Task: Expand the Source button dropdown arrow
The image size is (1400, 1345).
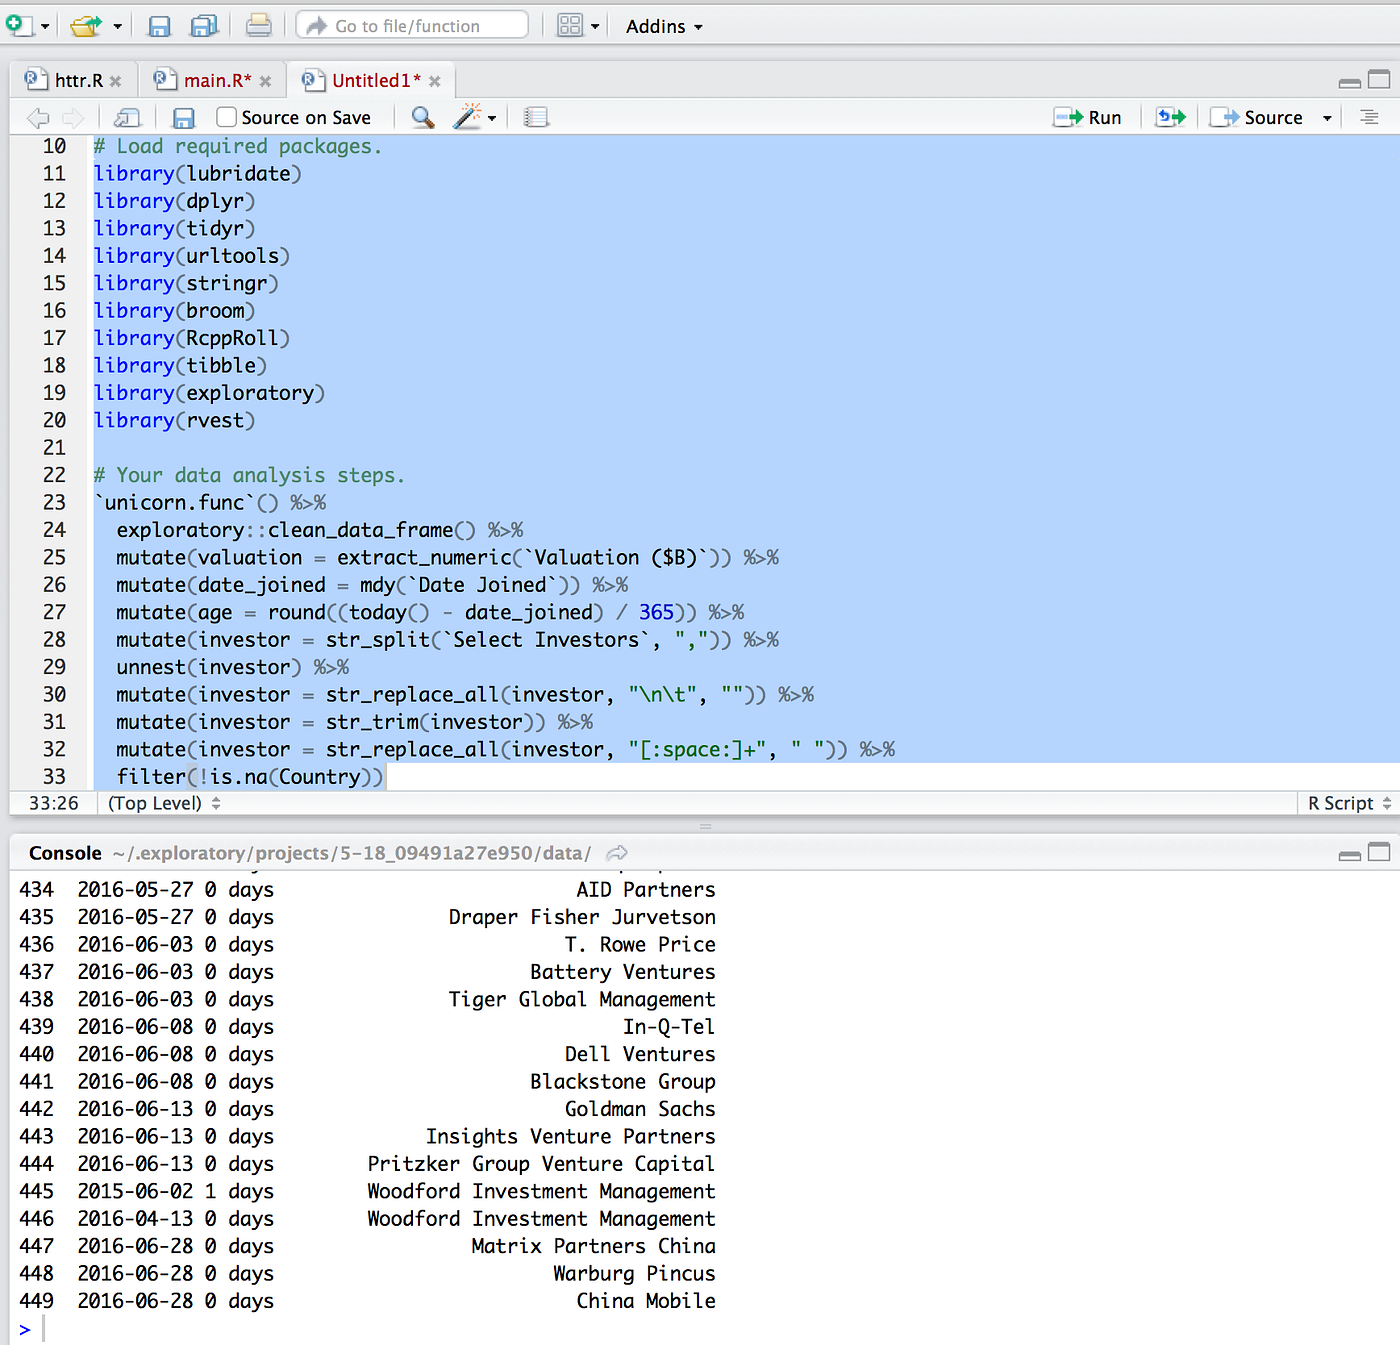Action: coord(1327,117)
